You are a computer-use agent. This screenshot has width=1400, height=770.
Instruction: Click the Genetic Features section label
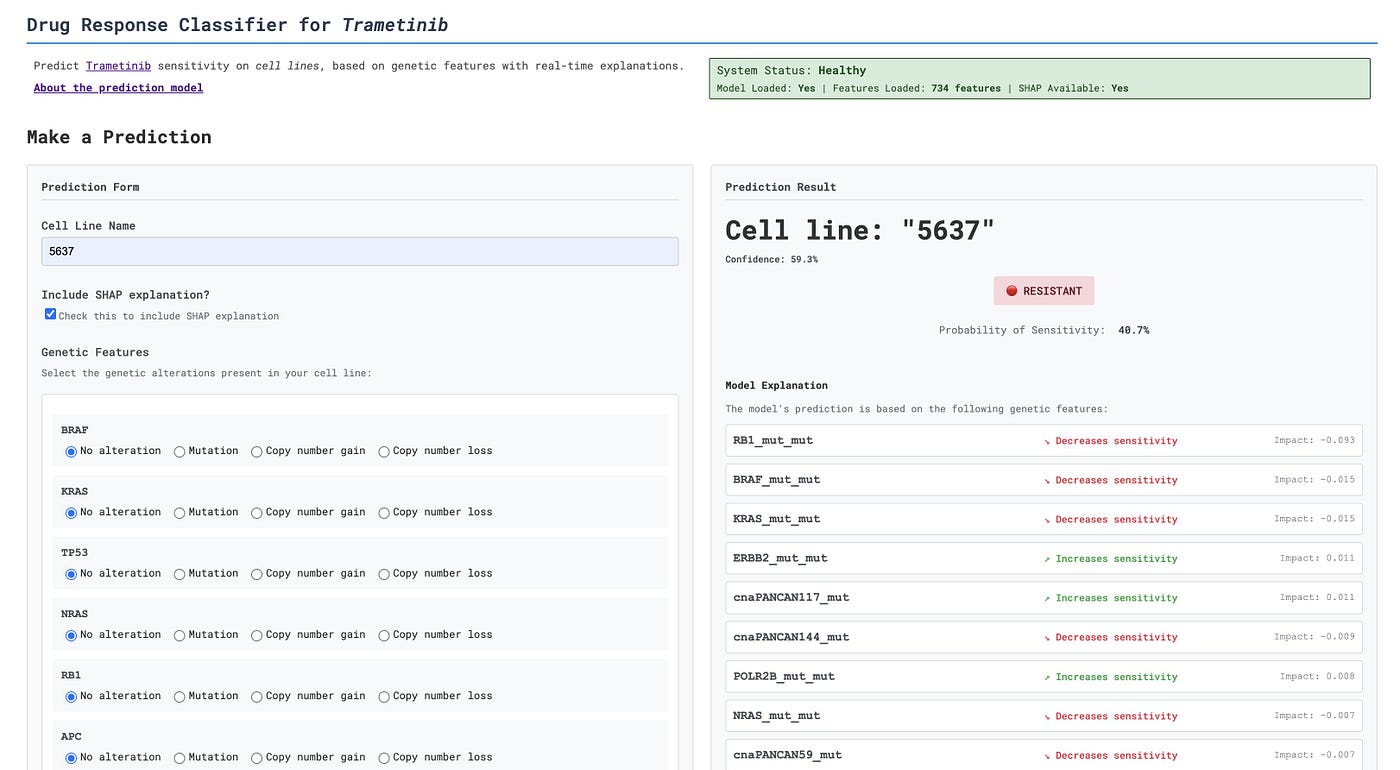click(x=95, y=352)
